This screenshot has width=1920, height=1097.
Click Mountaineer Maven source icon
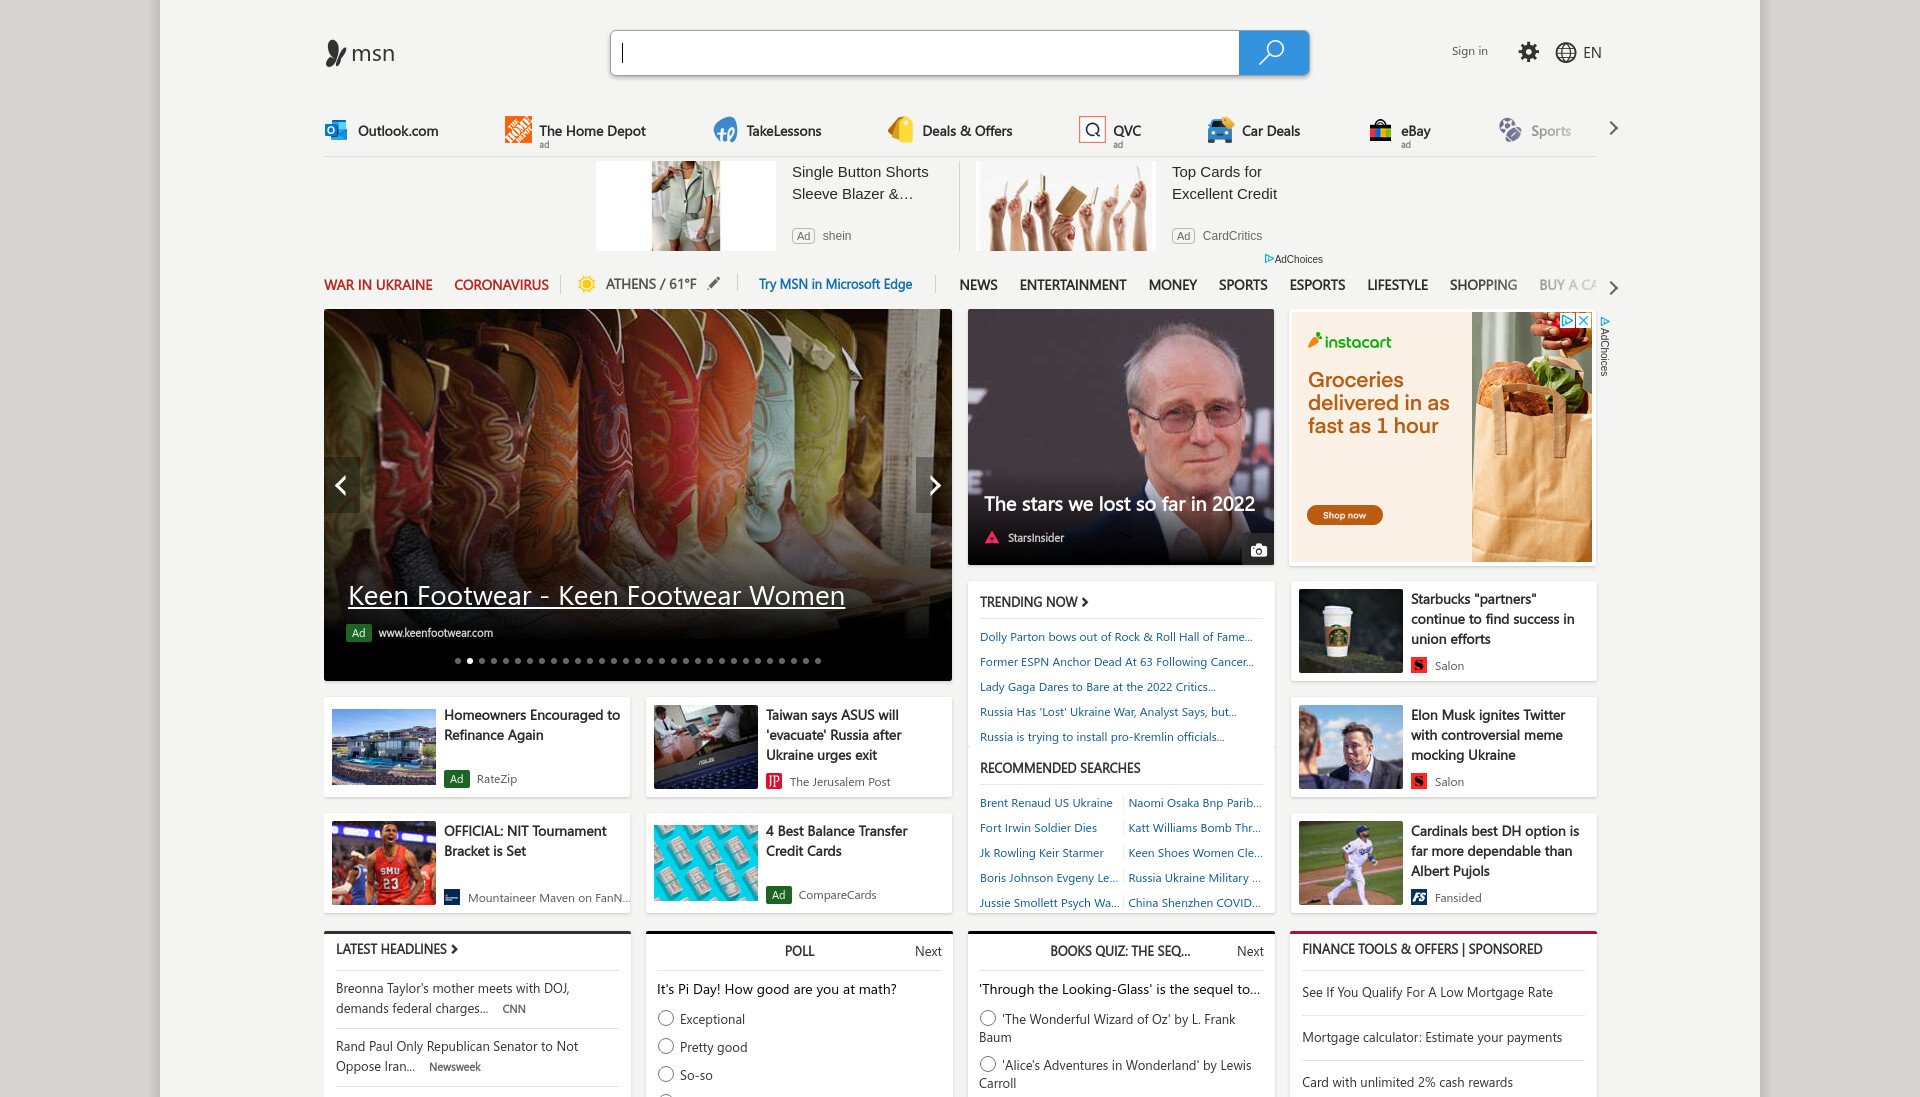(452, 898)
